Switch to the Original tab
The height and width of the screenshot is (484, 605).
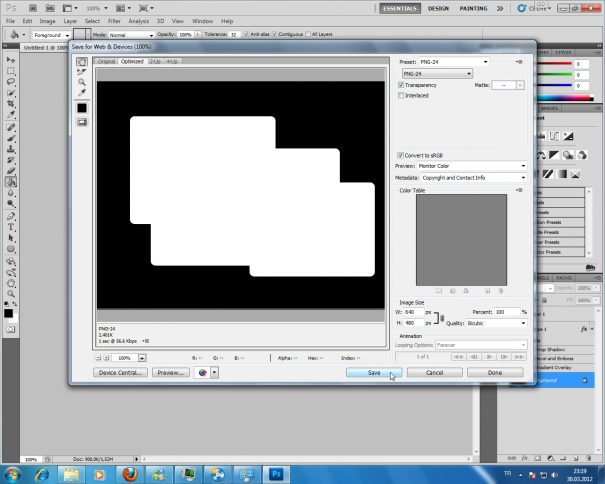point(106,61)
